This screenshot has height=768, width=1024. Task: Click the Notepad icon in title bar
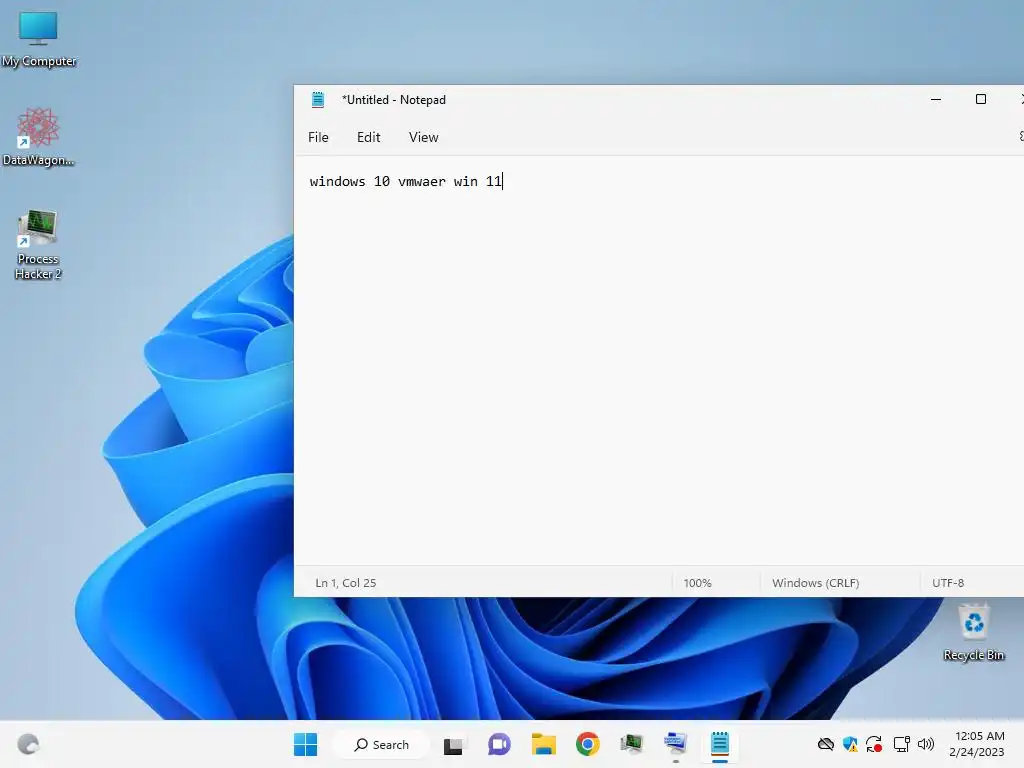pyautogui.click(x=318, y=99)
